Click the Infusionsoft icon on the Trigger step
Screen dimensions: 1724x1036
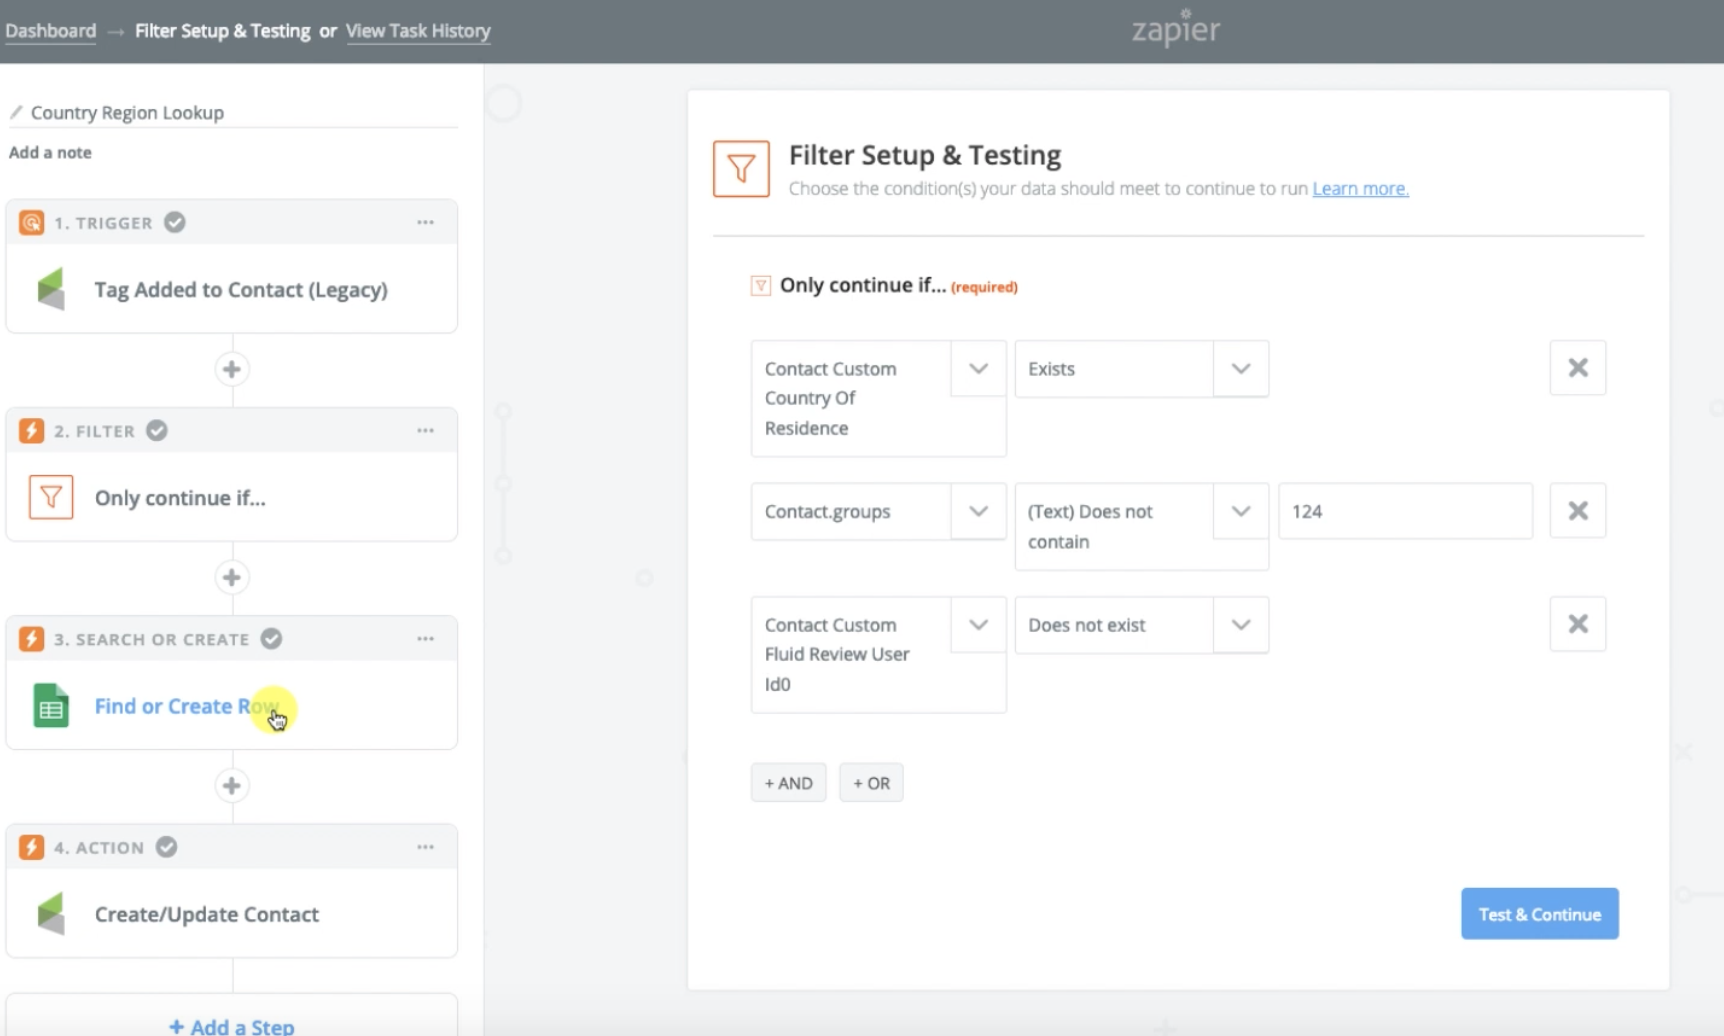(x=50, y=289)
